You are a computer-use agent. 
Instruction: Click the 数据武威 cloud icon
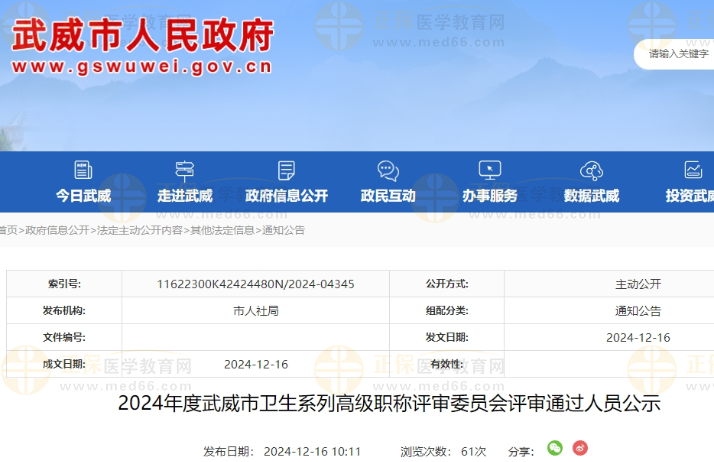click(x=591, y=171)
